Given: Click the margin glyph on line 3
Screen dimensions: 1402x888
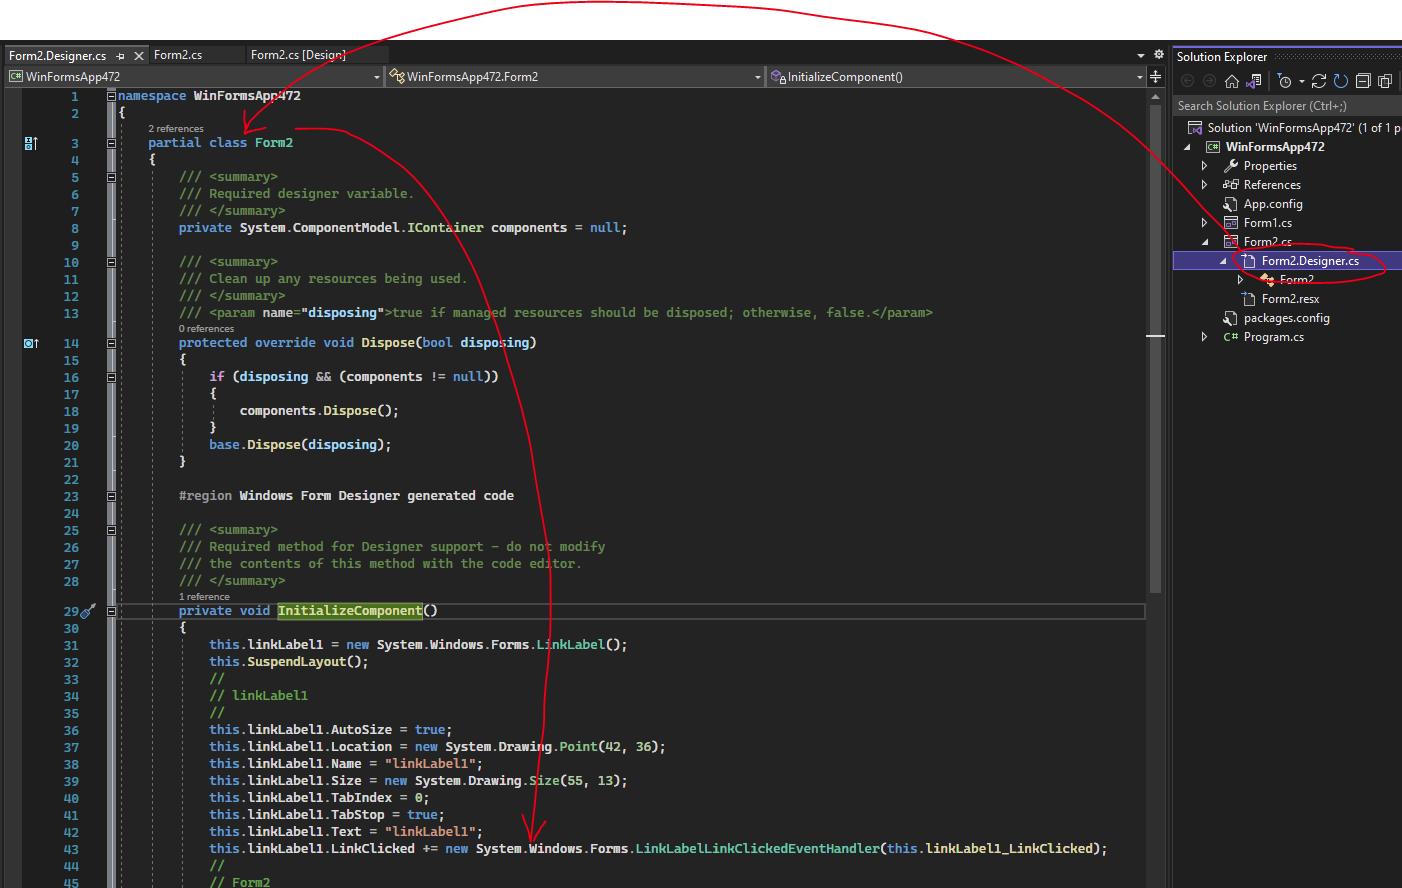Looking at the screenshot, I should (31, 143).
